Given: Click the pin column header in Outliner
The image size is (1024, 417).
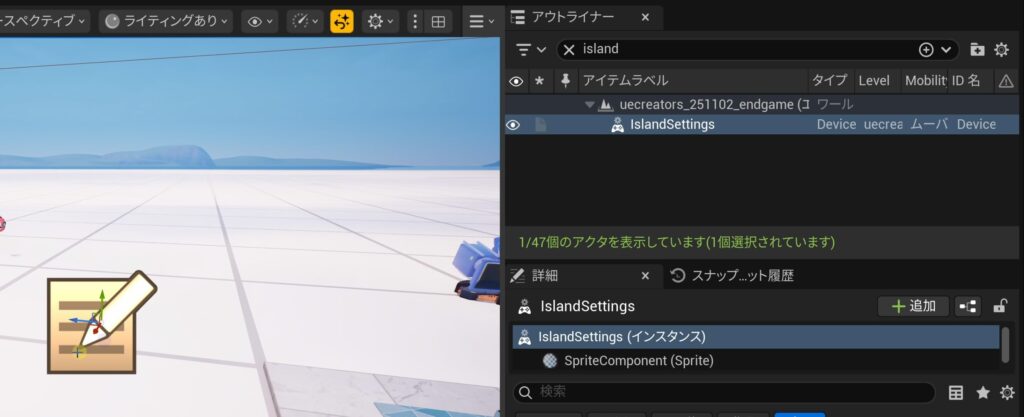Looking at the screenshot, I should pyautogui.click(x=567, y=81).
